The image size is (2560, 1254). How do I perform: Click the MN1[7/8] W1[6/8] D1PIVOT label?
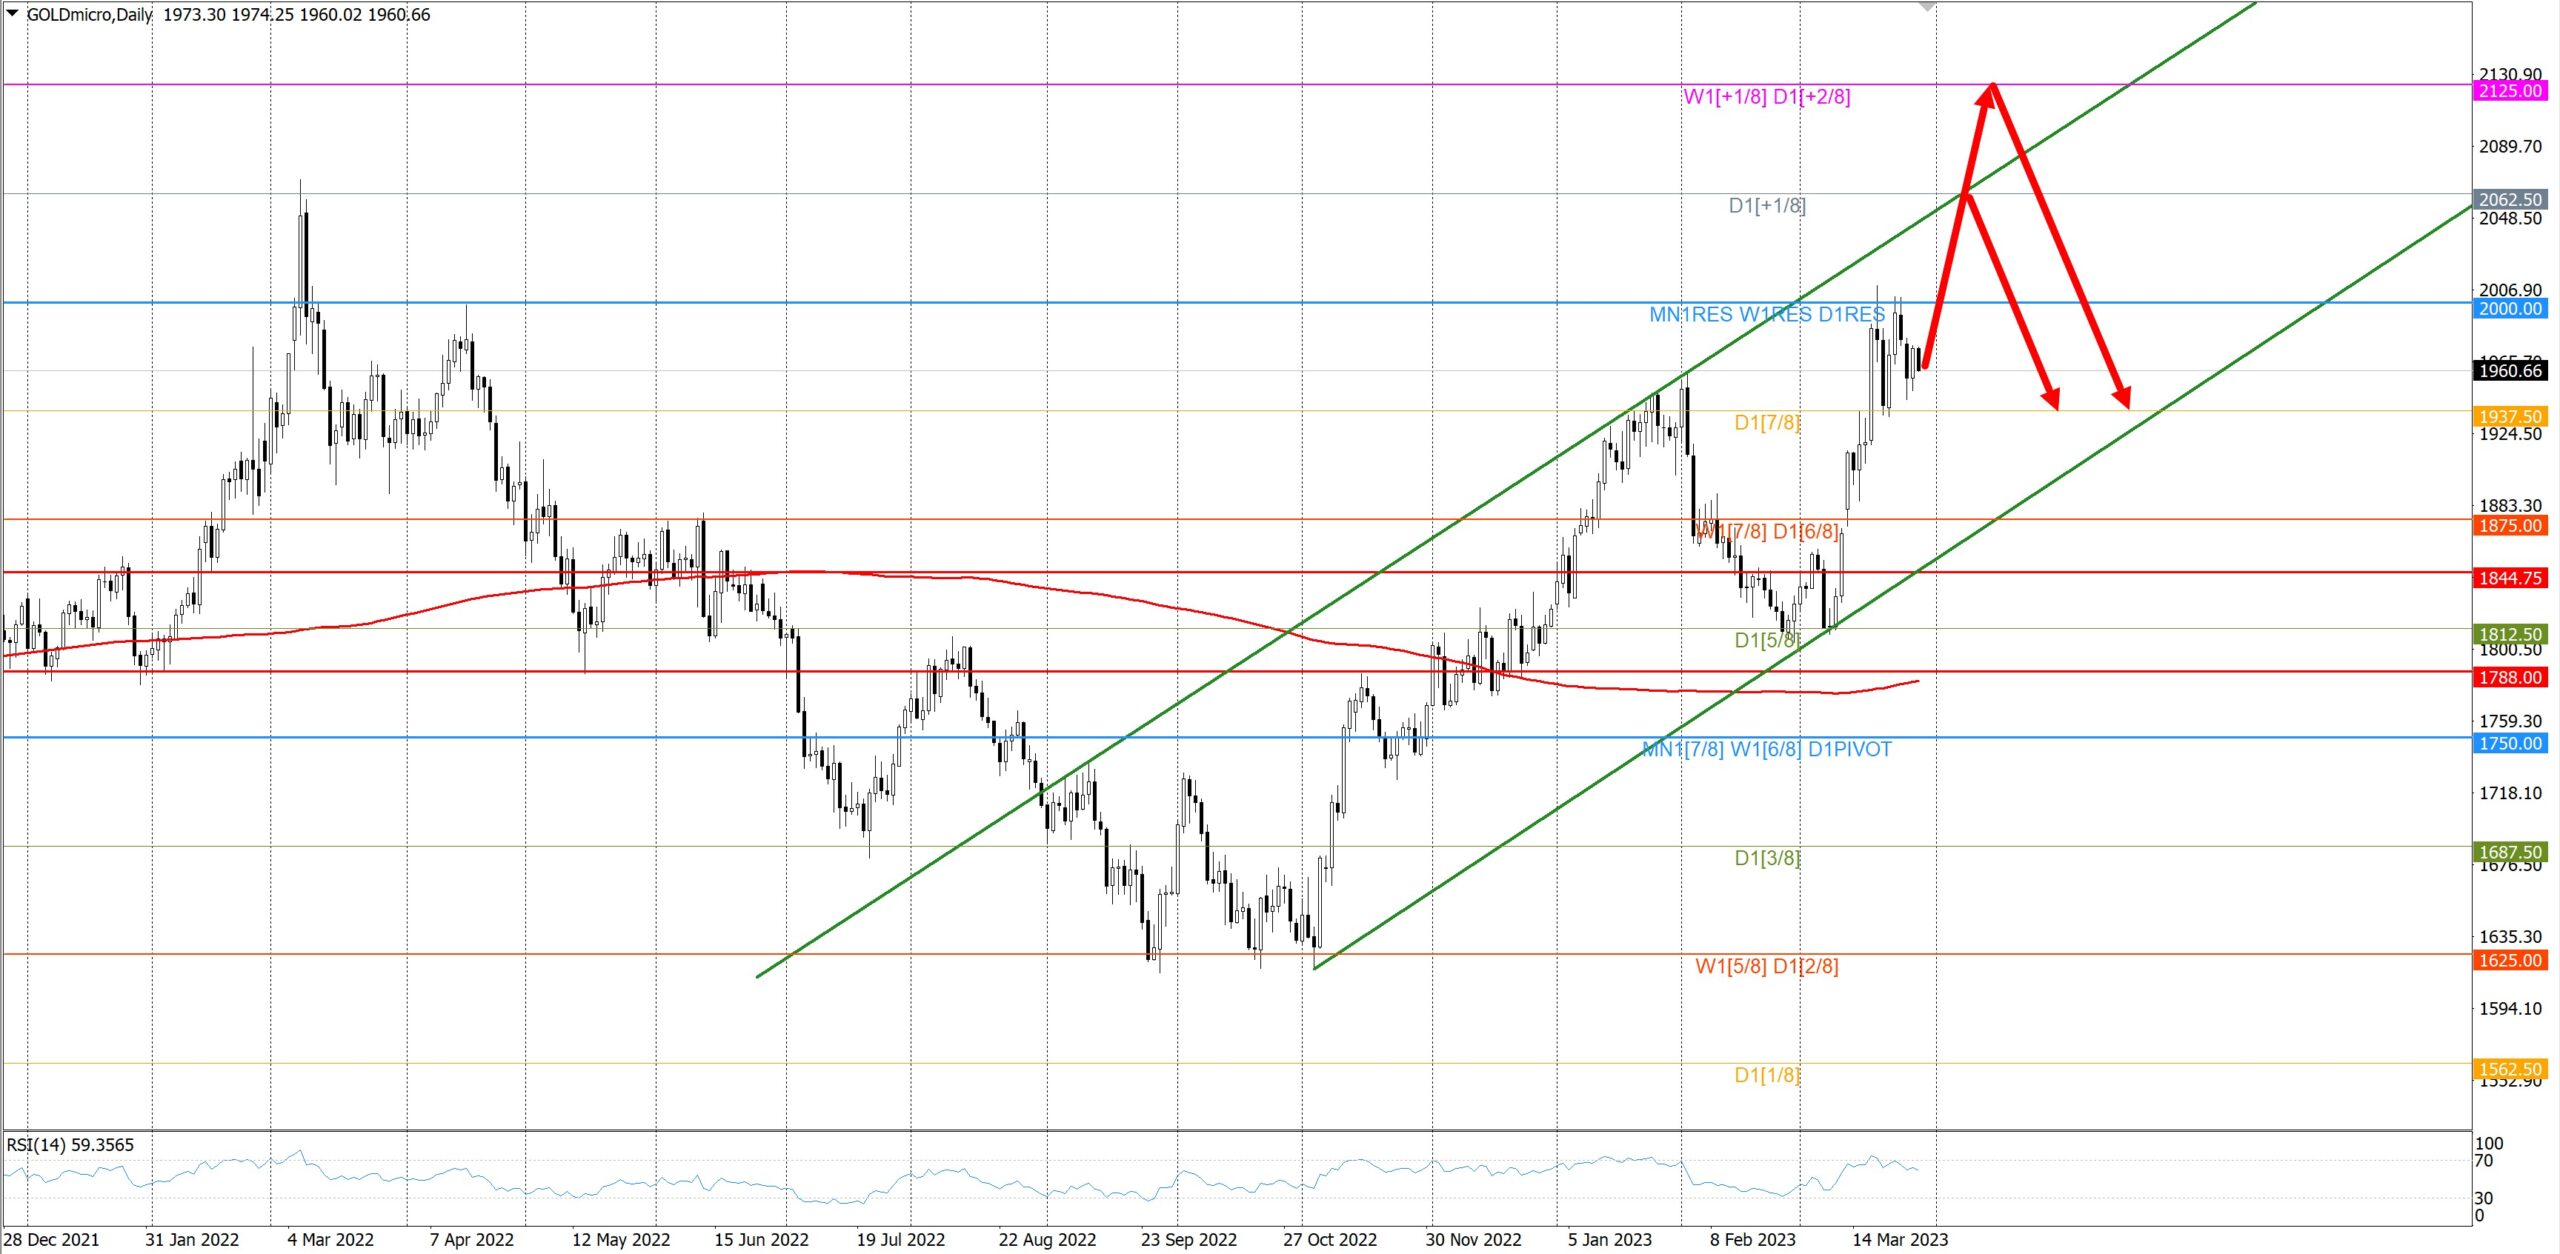click(x=1766, y=750)
